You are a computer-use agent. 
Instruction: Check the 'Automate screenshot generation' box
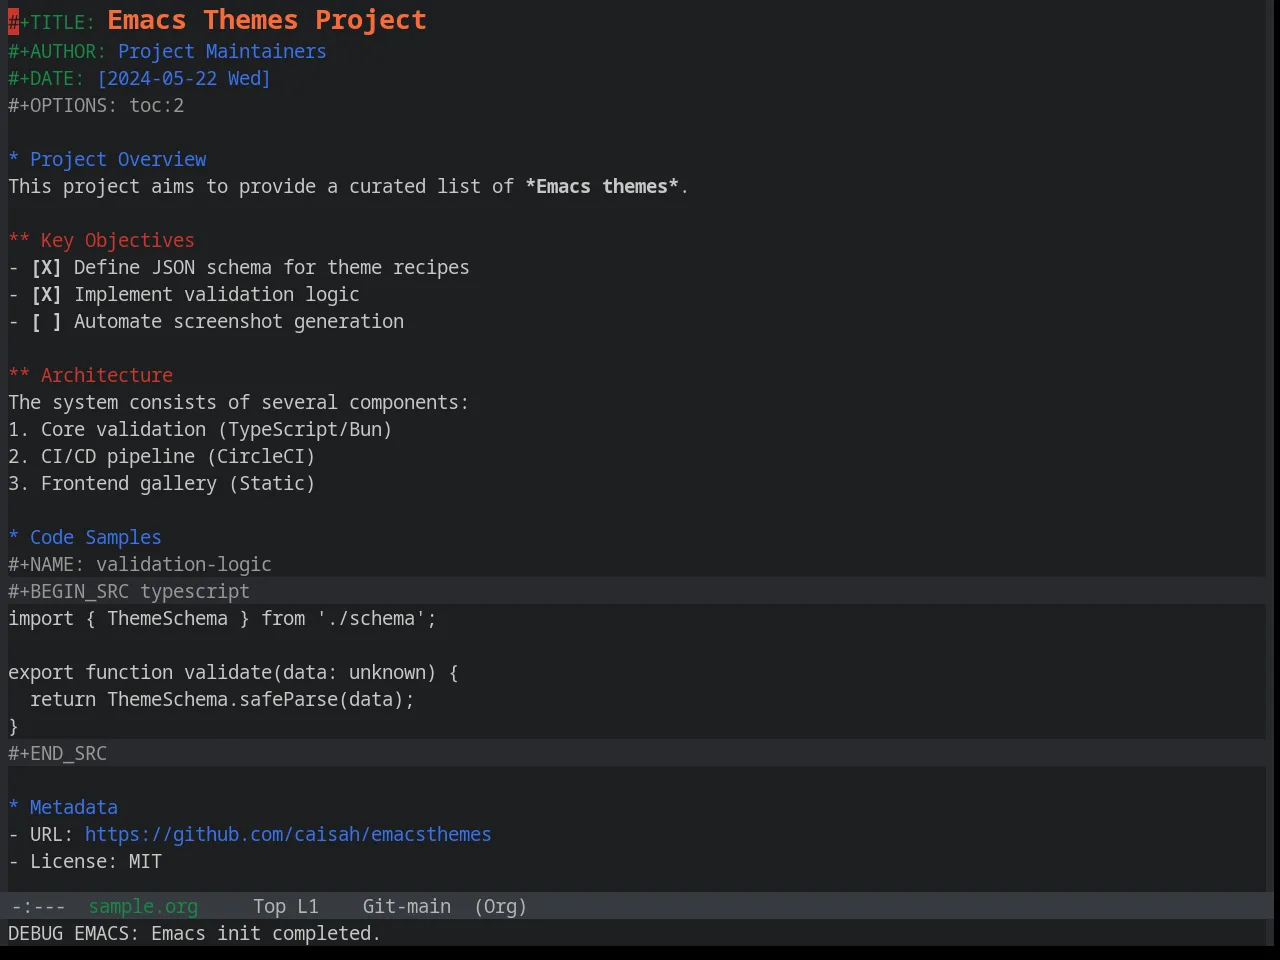coord(46,322)
